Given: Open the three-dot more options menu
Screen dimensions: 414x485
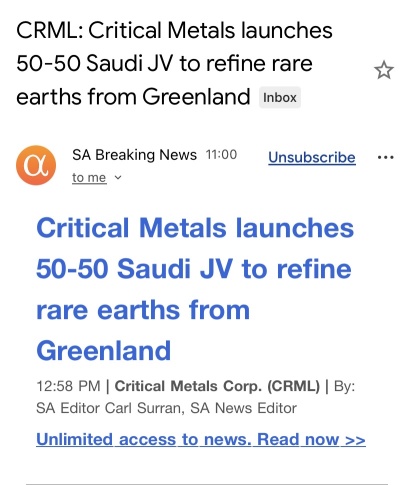Looking at the screenshot, I should coord(386,157).
